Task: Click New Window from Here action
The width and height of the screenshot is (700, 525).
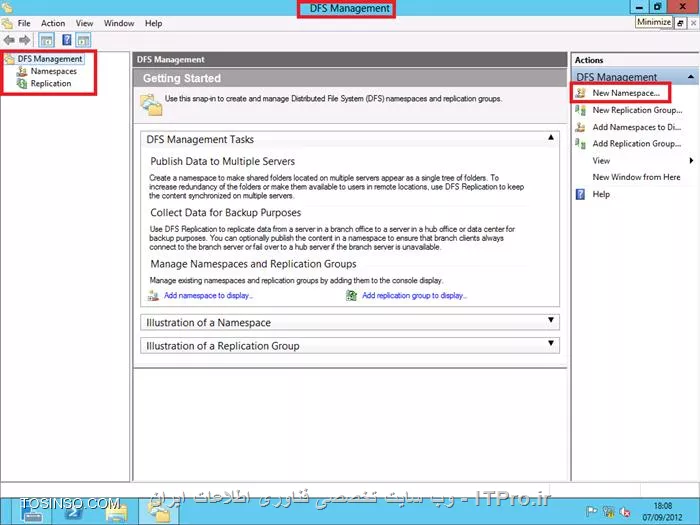Action: pos(636,177)
